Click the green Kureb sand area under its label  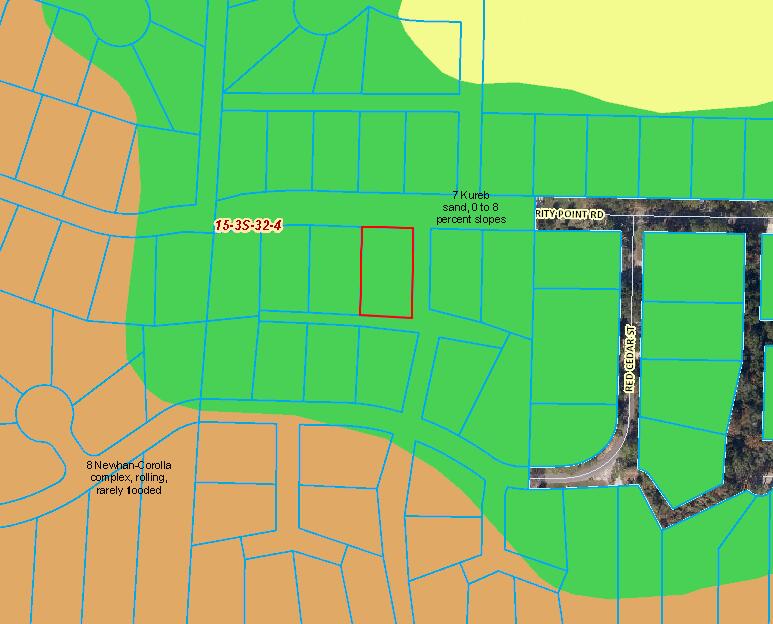pyautogui.click(x=470, y=245)
